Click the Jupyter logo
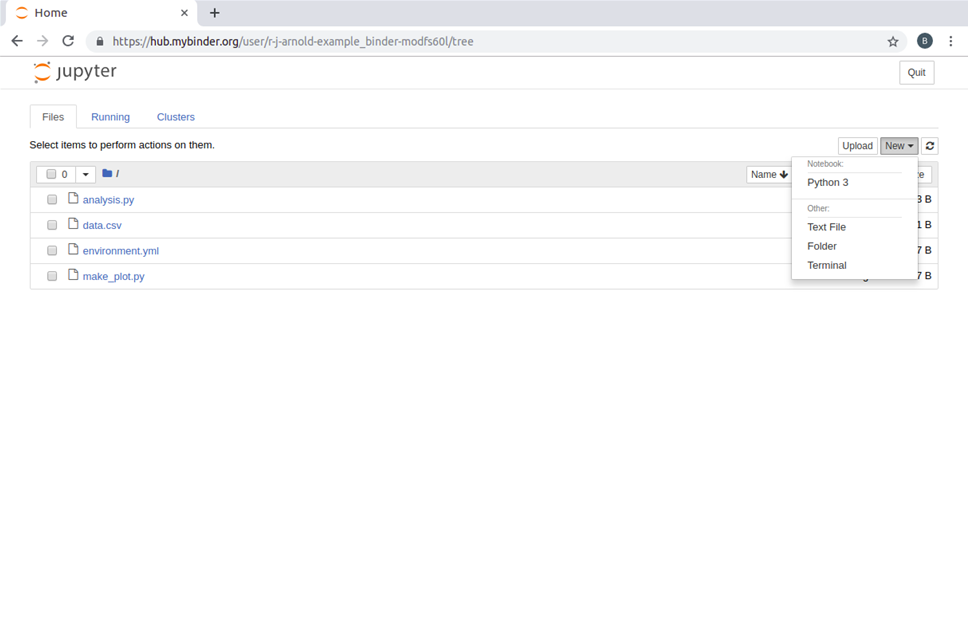968x618 pixels. click(x=75, y=72)
